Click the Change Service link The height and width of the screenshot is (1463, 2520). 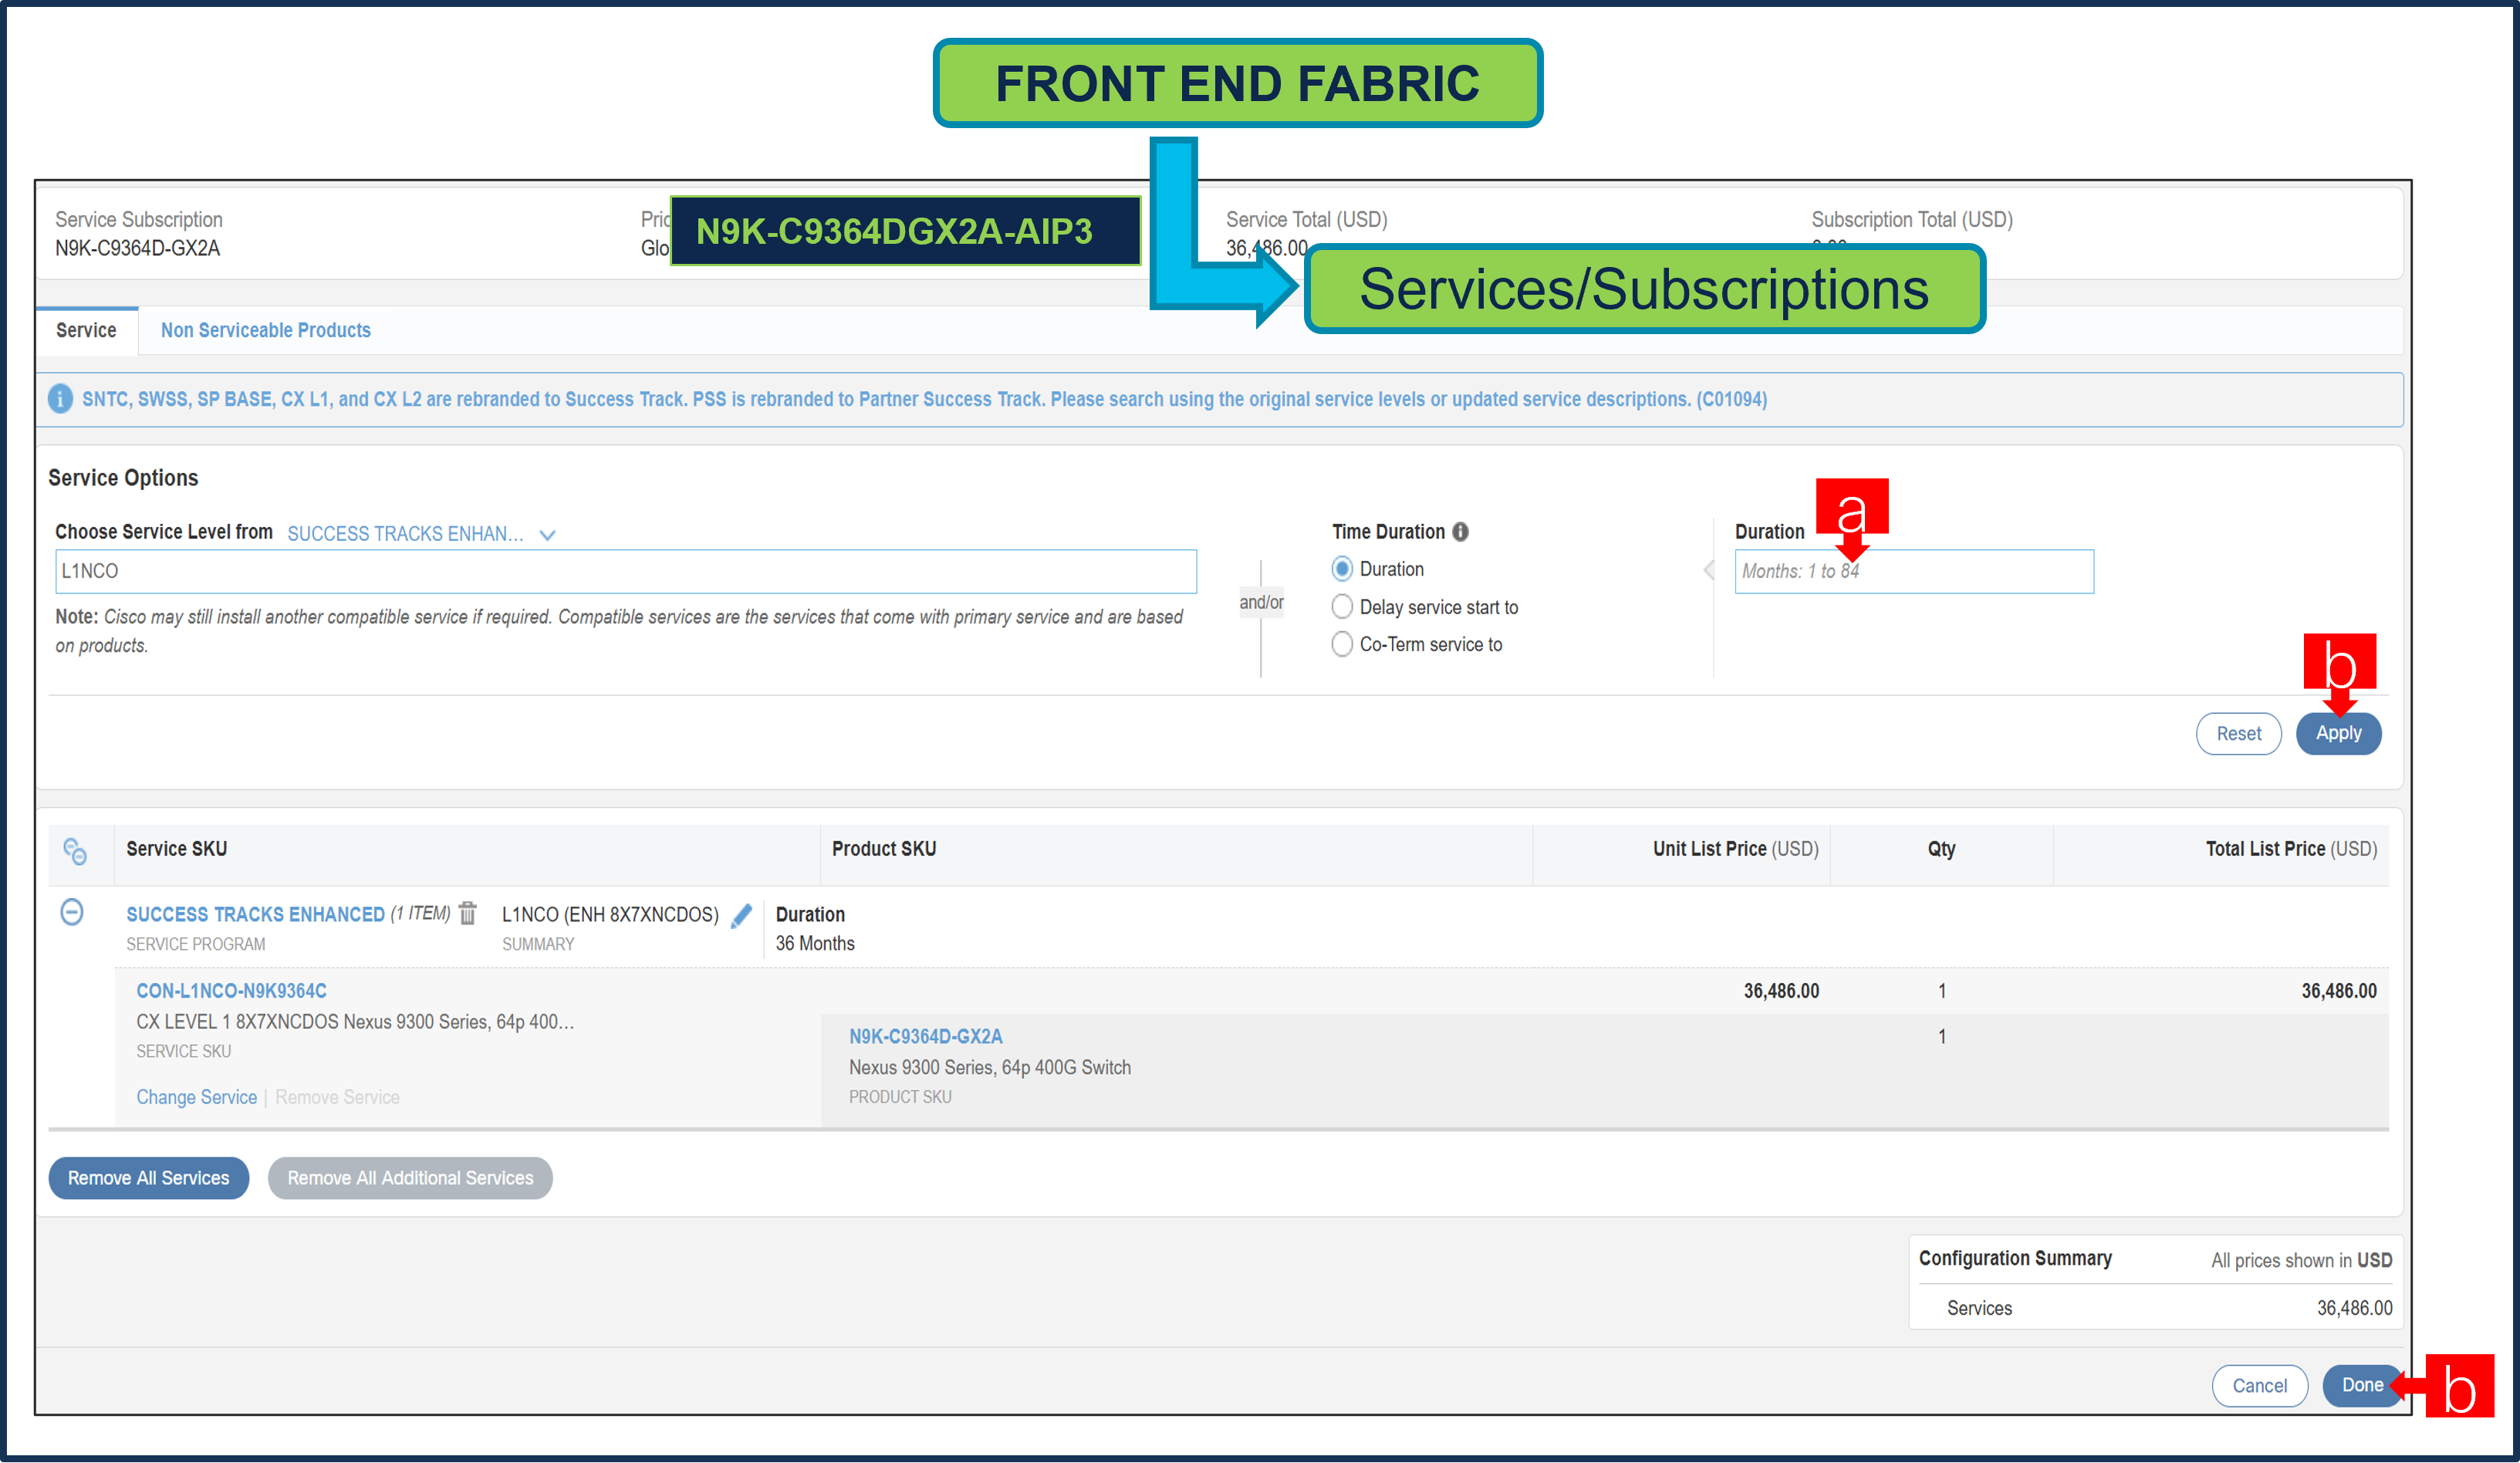196,1097
